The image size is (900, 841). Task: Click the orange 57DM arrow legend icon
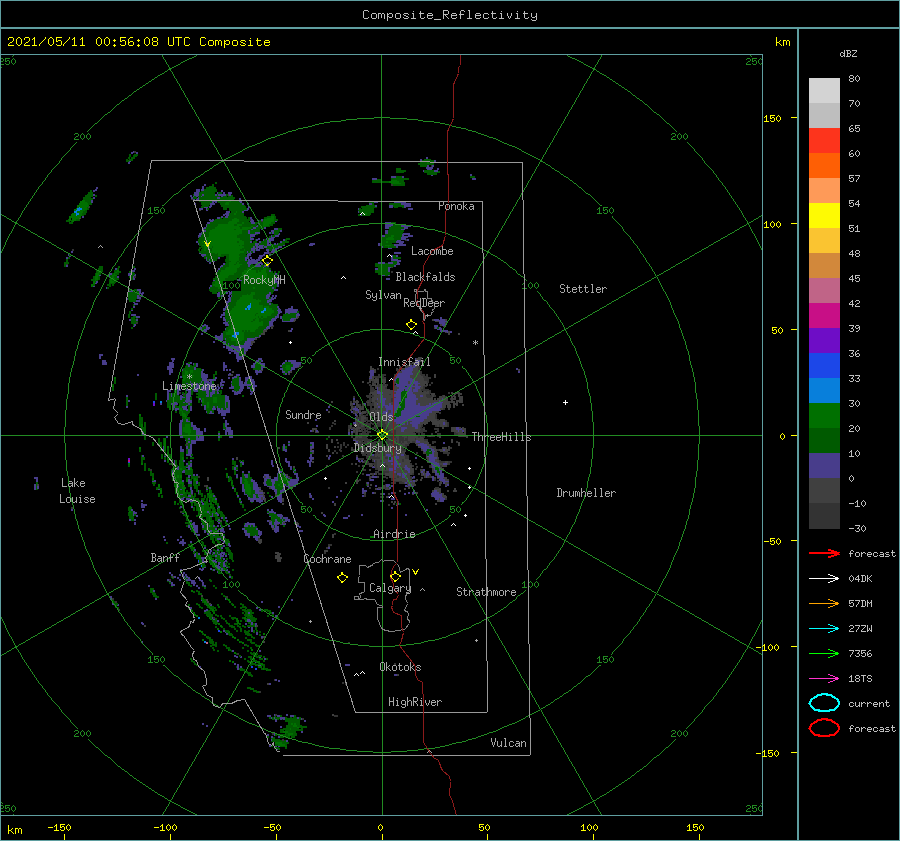point(824,603)
